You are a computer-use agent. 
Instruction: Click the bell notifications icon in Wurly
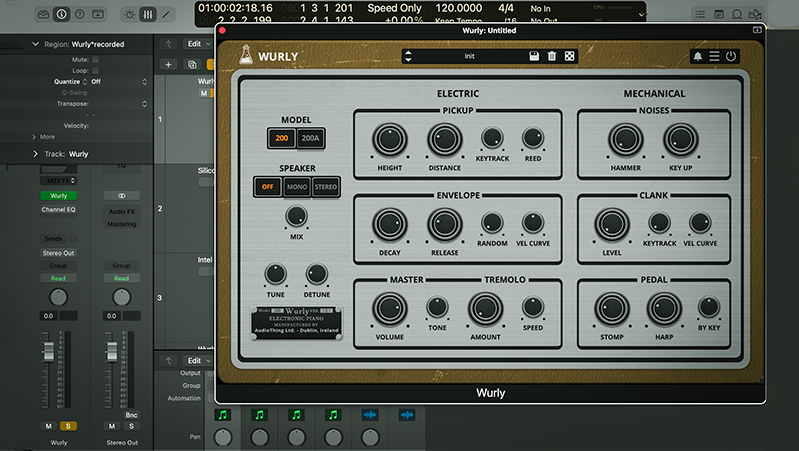(697, 56)
